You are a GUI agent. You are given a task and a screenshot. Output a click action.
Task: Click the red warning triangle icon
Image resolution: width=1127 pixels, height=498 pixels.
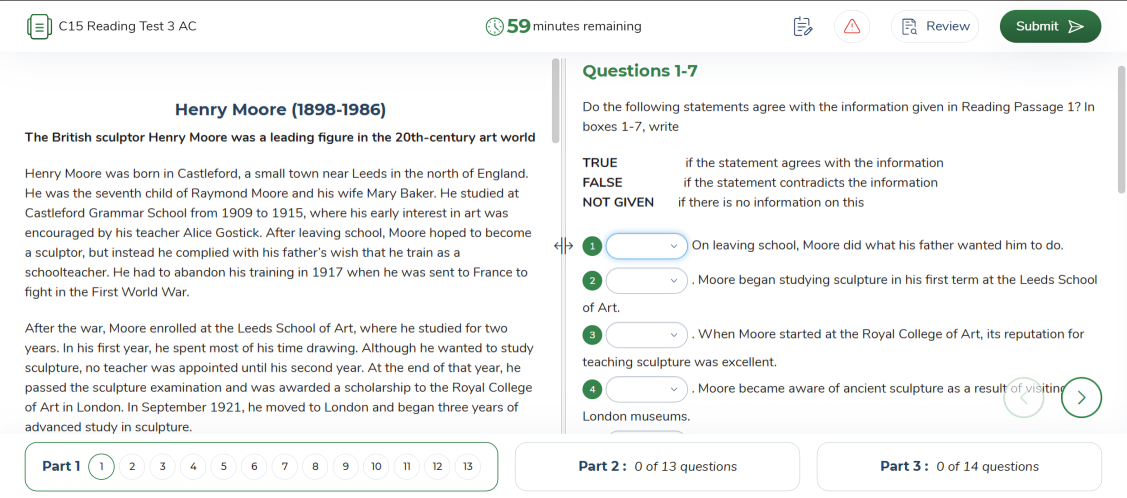point(852,27)
